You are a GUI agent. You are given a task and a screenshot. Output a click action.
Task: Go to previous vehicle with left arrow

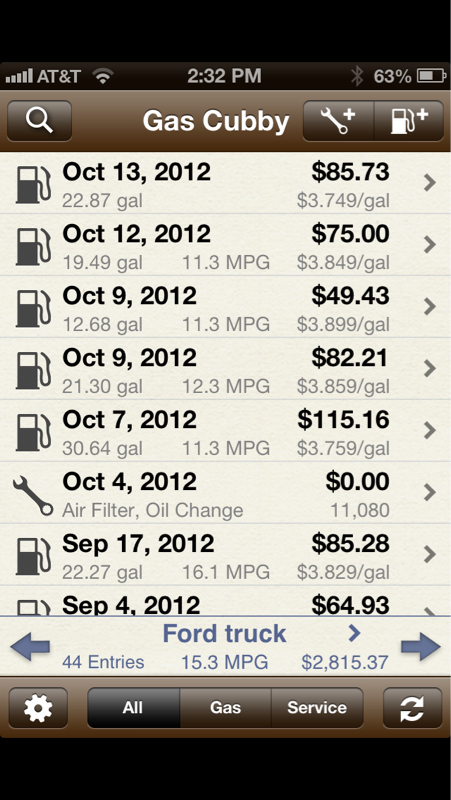(30, 647)
